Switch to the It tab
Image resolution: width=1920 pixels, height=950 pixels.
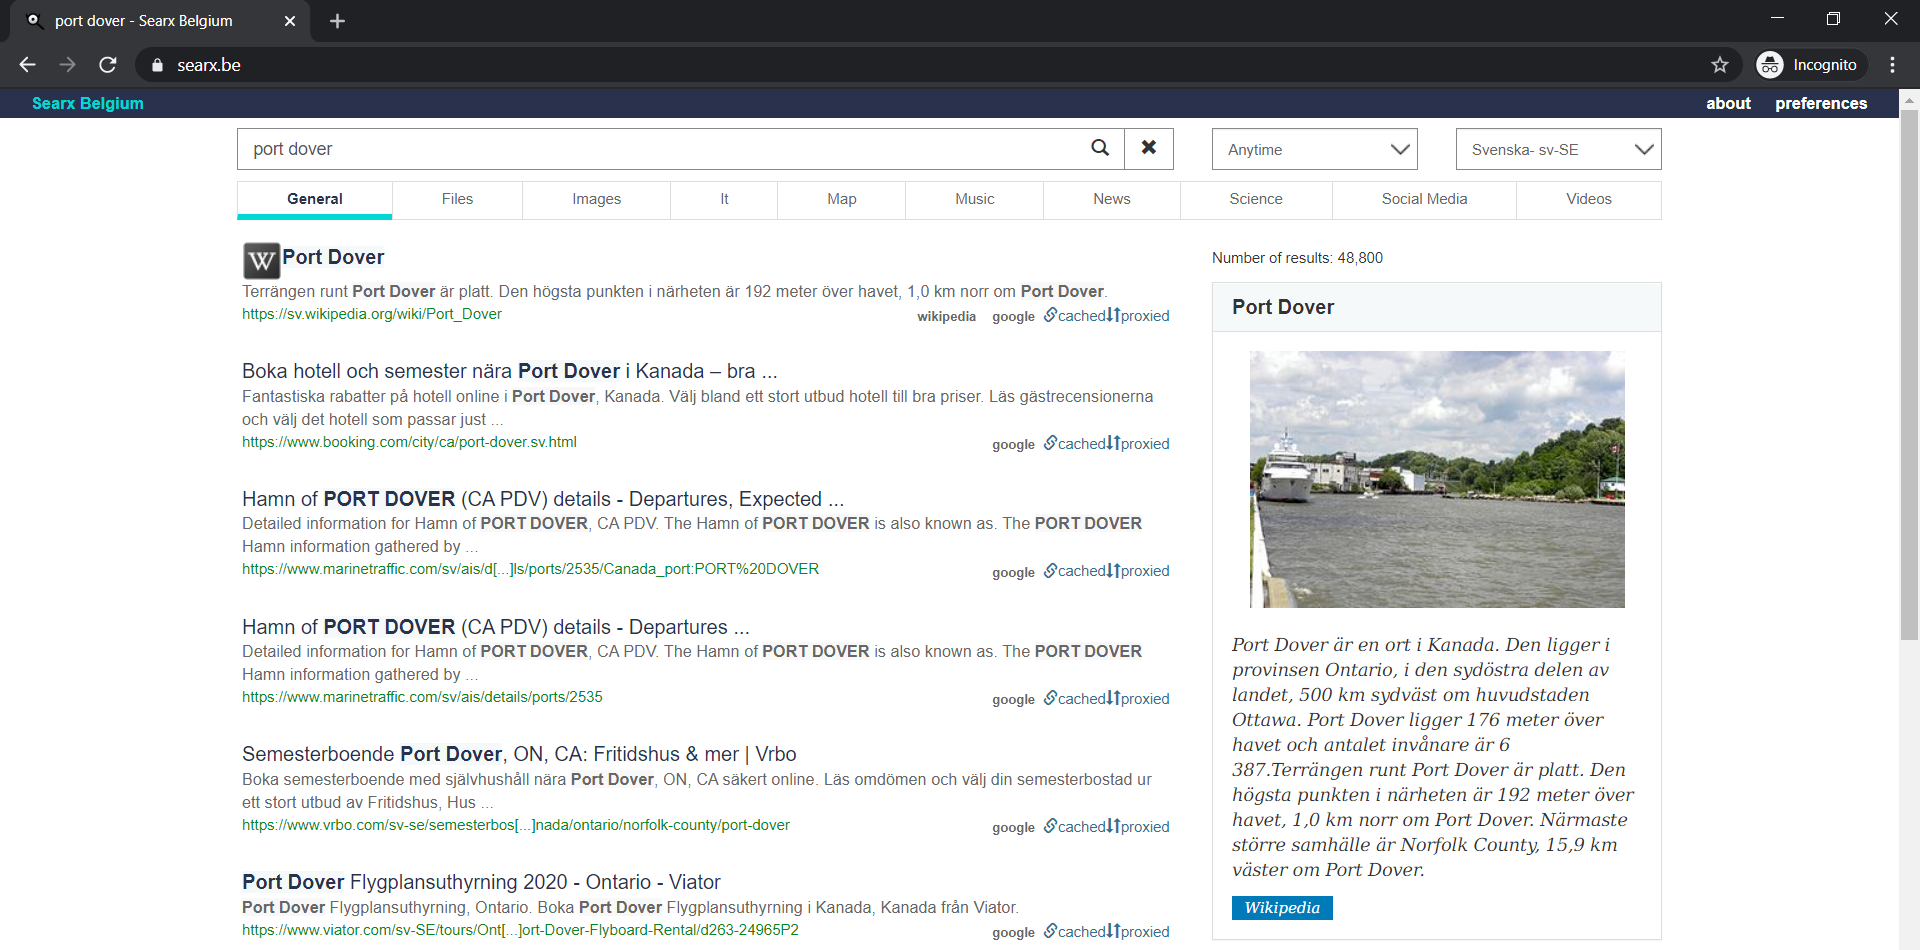[x=724, y=199]
